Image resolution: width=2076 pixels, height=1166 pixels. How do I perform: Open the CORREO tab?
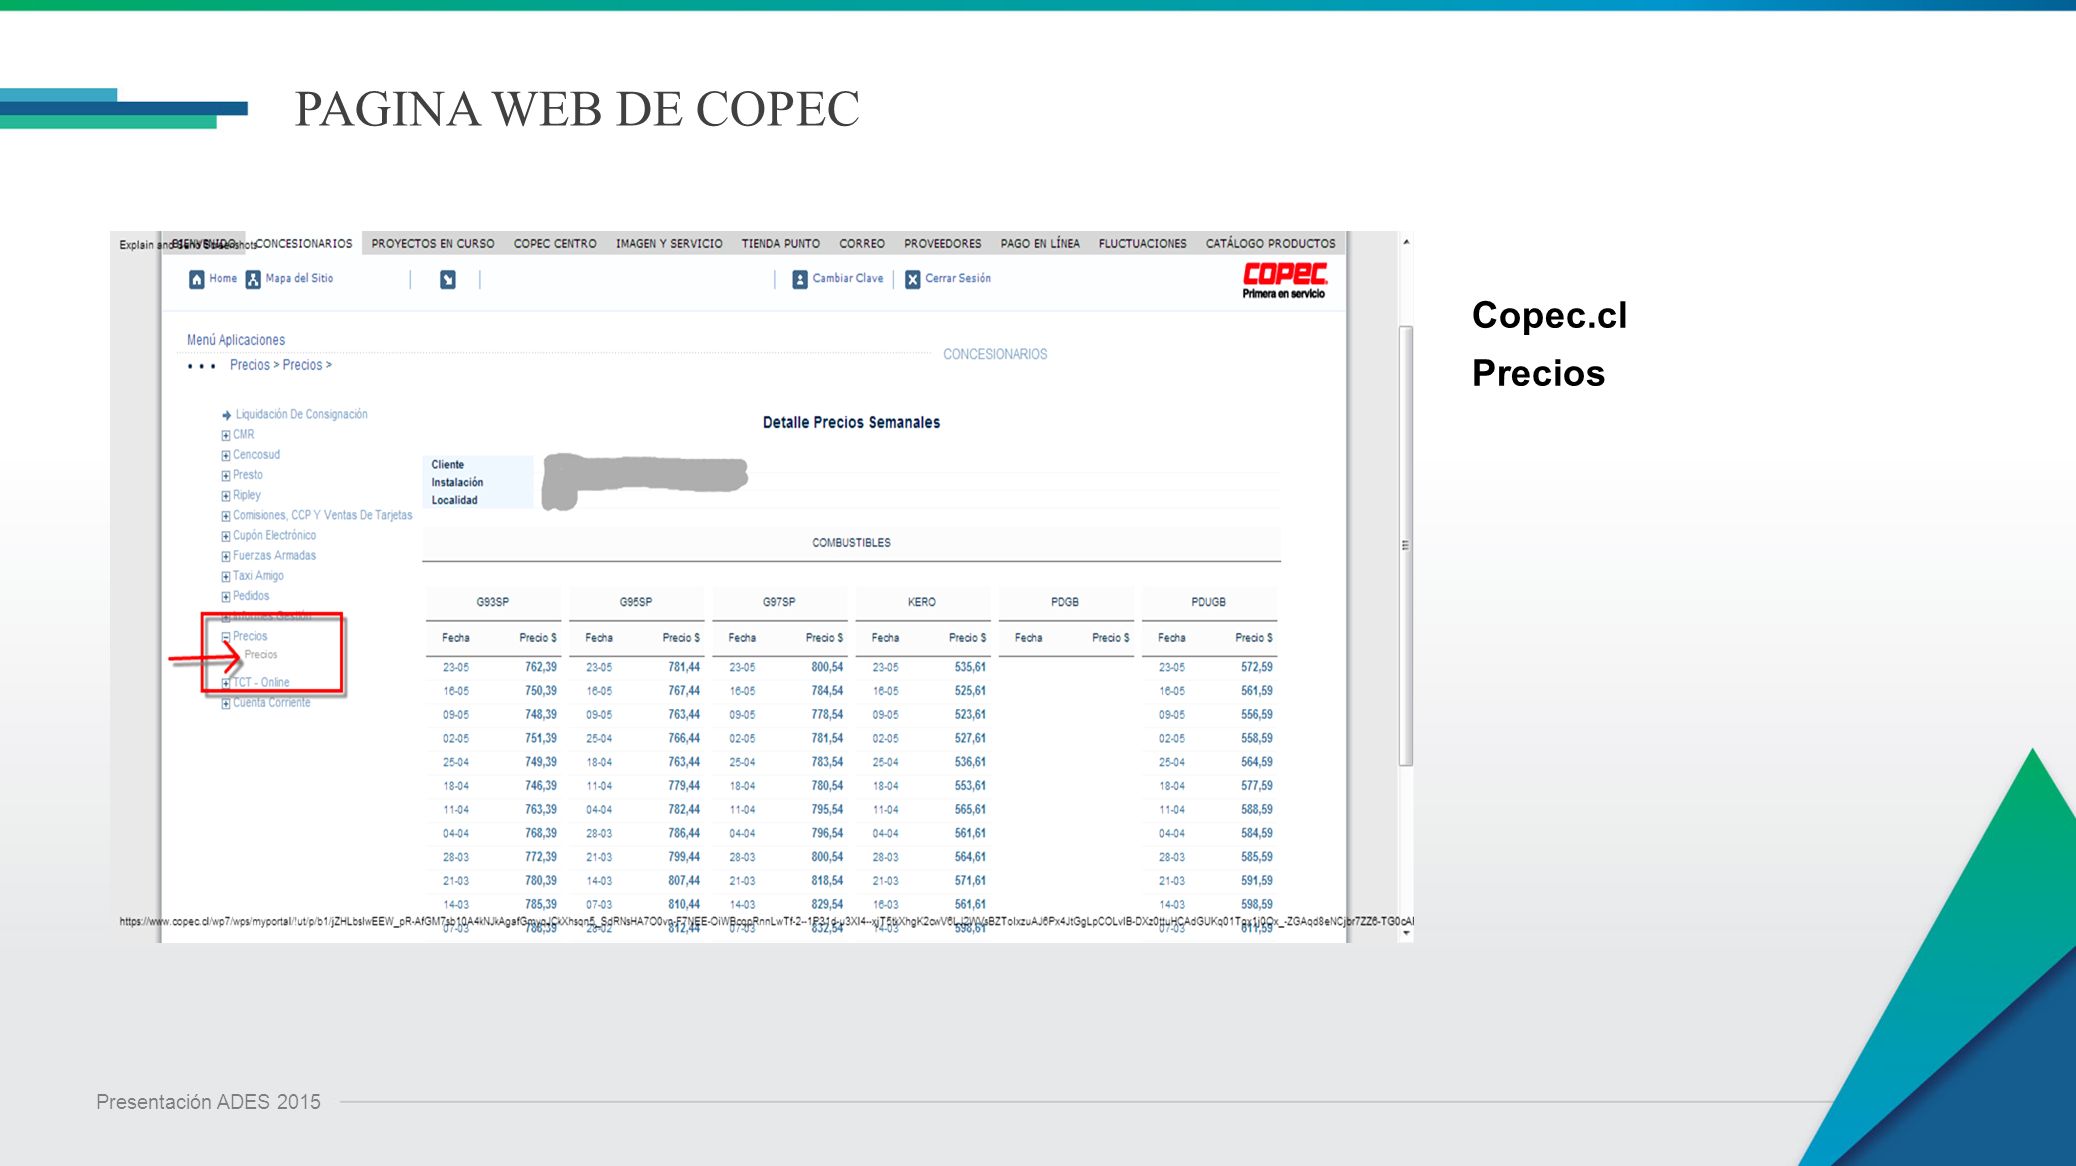pyautogui.click(x=862, y=243)
